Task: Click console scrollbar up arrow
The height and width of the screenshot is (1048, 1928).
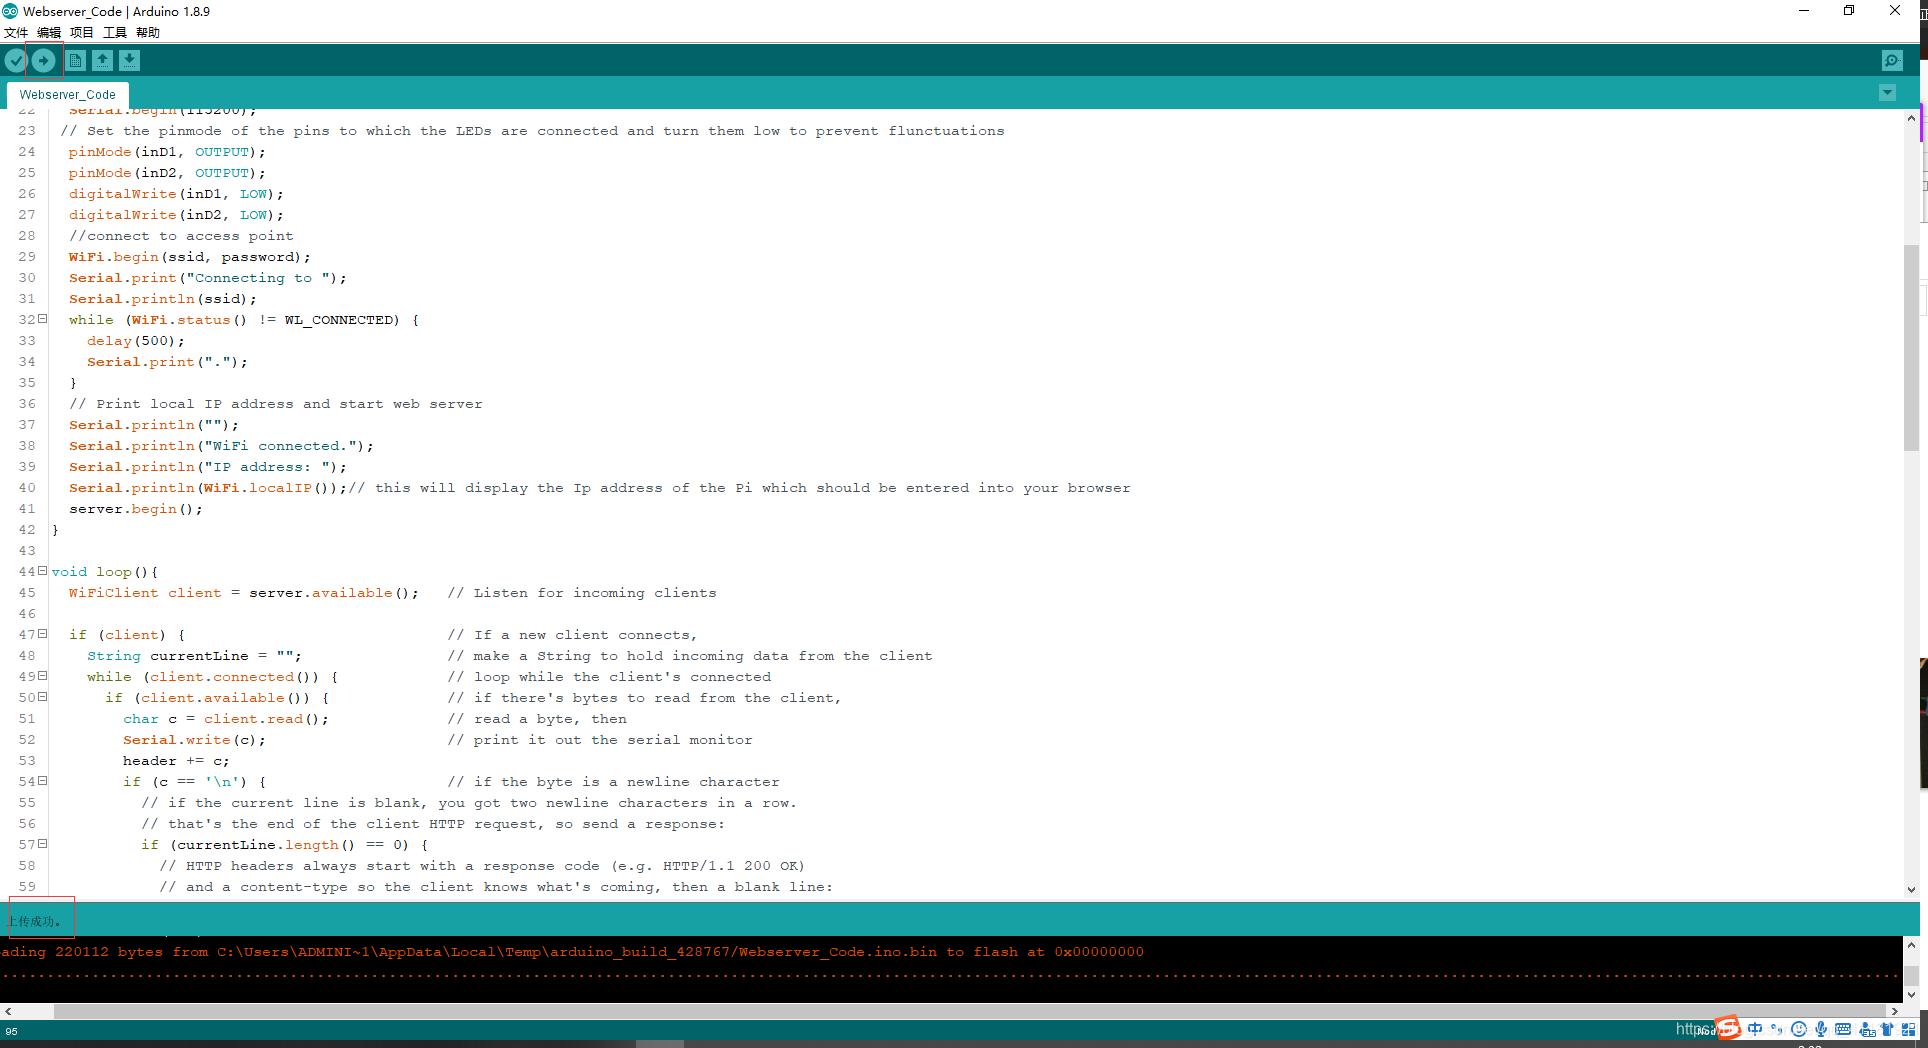Action: point(1911,945)
